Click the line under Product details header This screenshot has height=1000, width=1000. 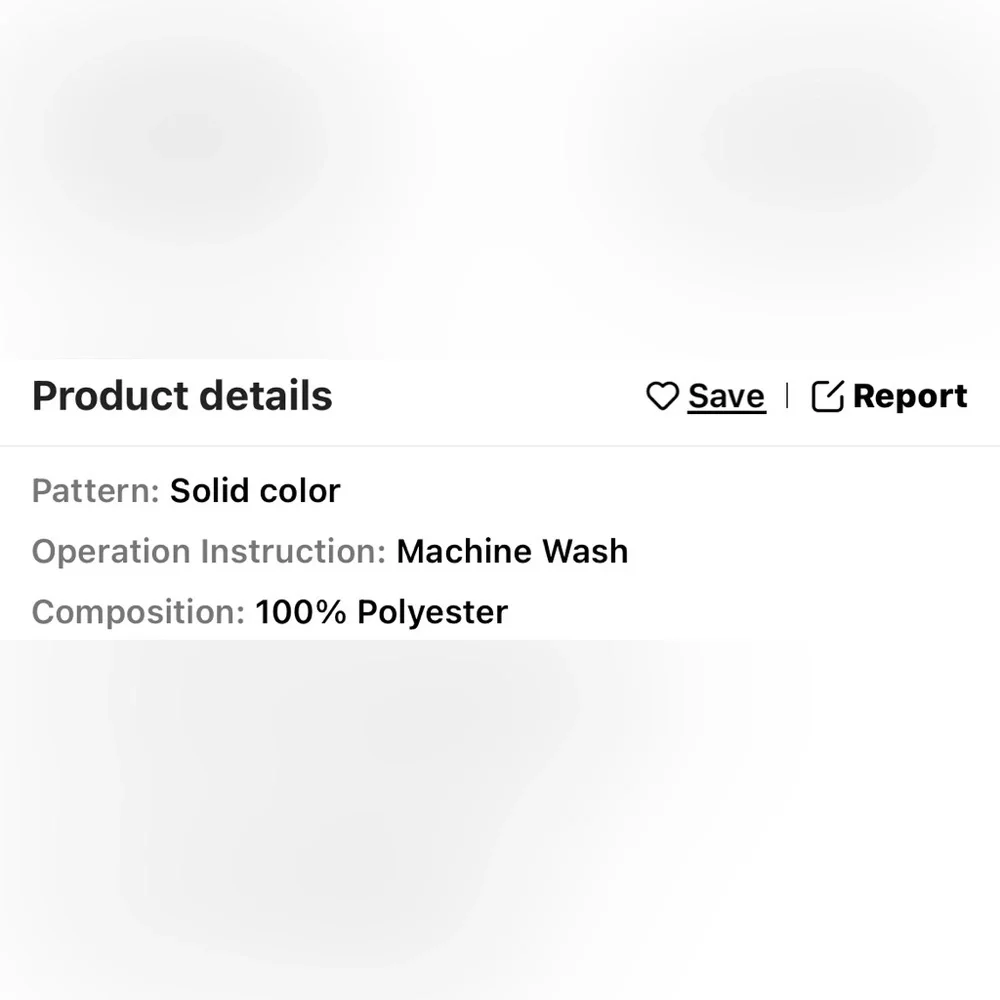tap(500, 446)
